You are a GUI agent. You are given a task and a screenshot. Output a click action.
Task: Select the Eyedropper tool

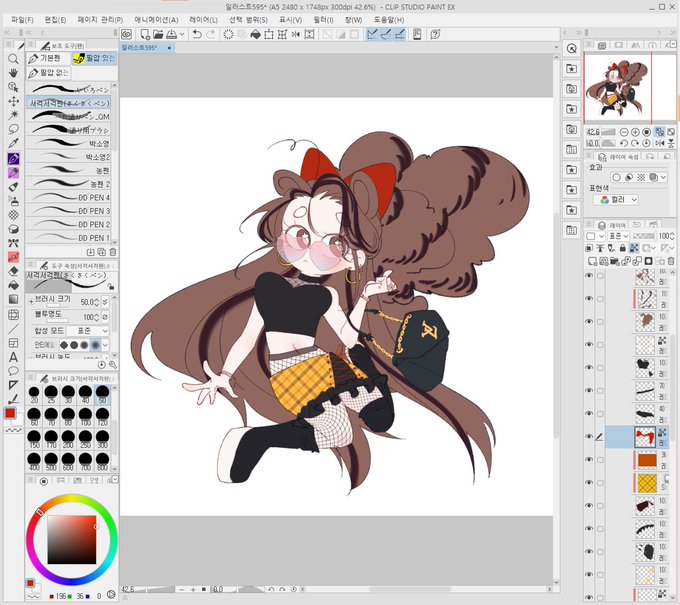pyautogui.click(x=13, y=143)
